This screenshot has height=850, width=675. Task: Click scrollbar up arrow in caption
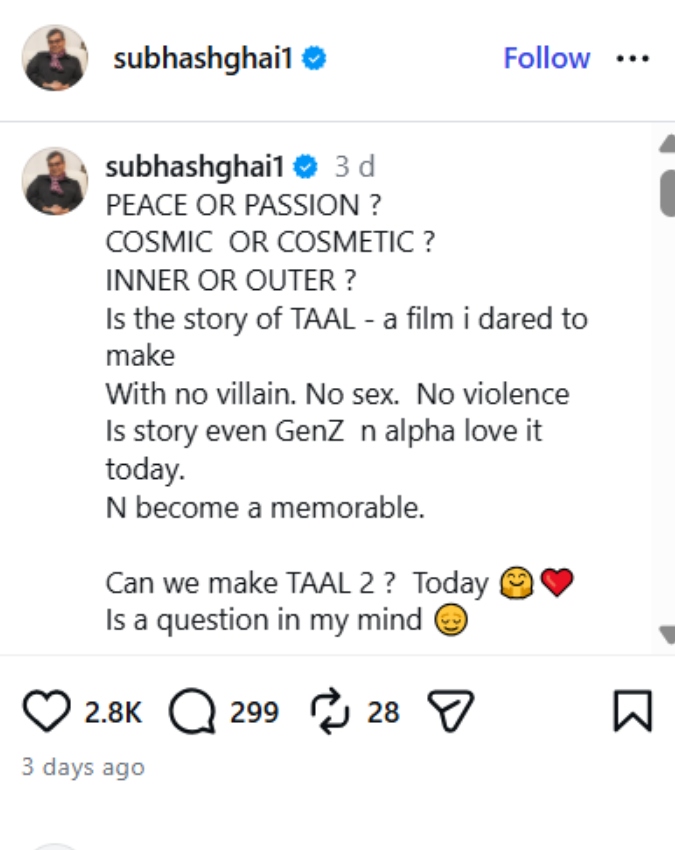coord(667,146)
